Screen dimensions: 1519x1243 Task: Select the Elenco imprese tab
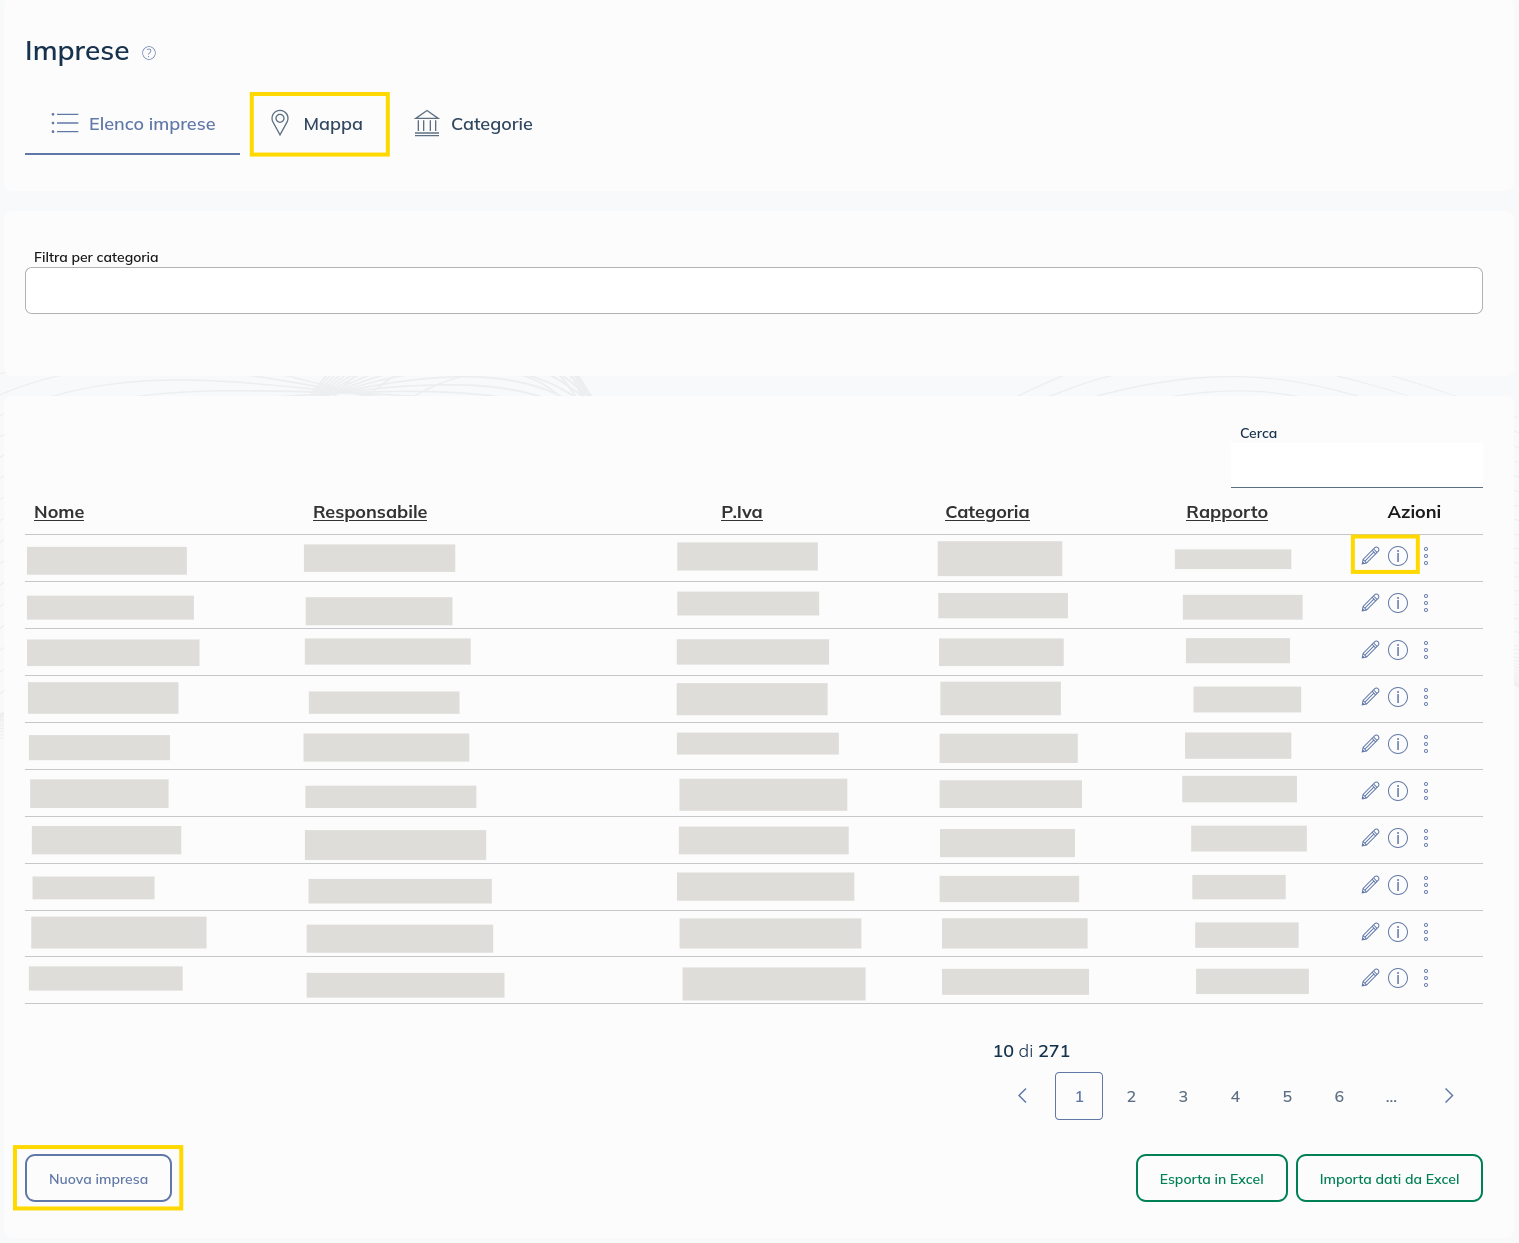(133, 124)
